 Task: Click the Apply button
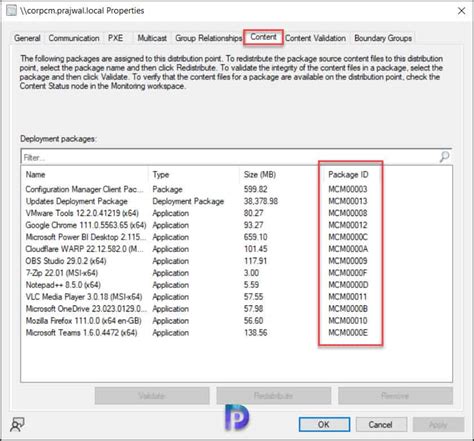[438, 424]
